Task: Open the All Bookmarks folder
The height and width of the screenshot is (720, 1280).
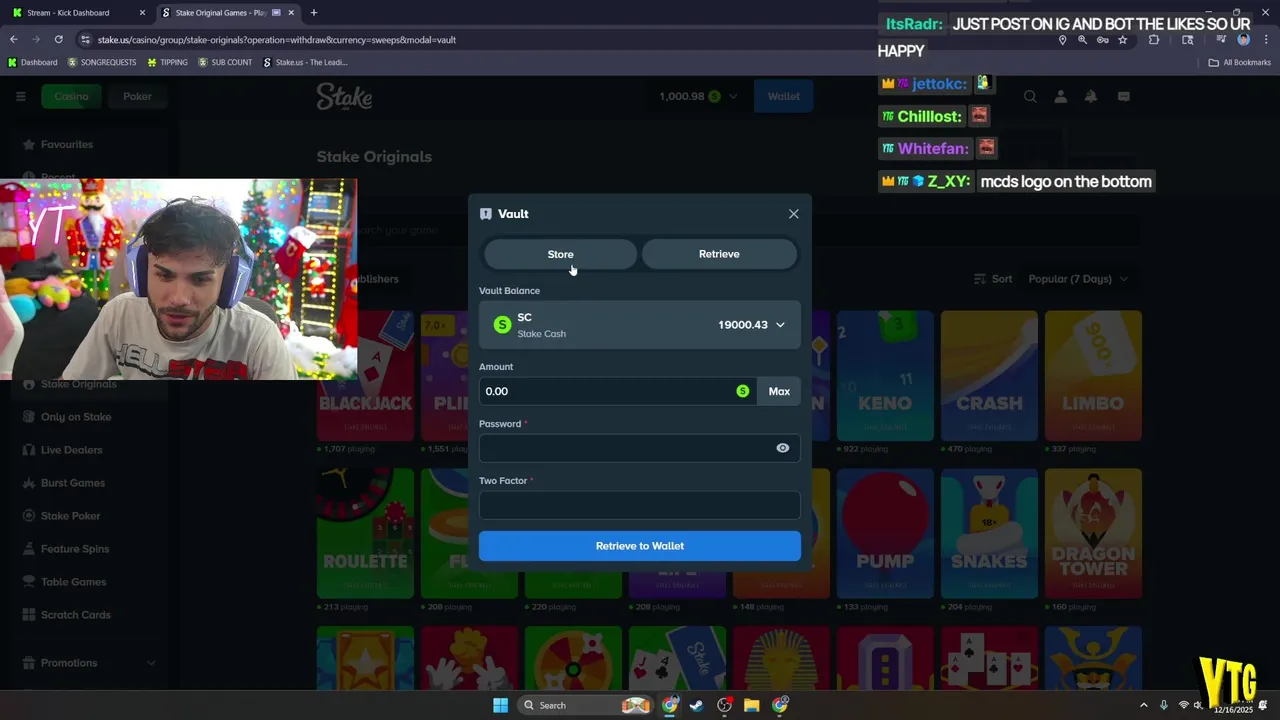Action: (1240, 62)
